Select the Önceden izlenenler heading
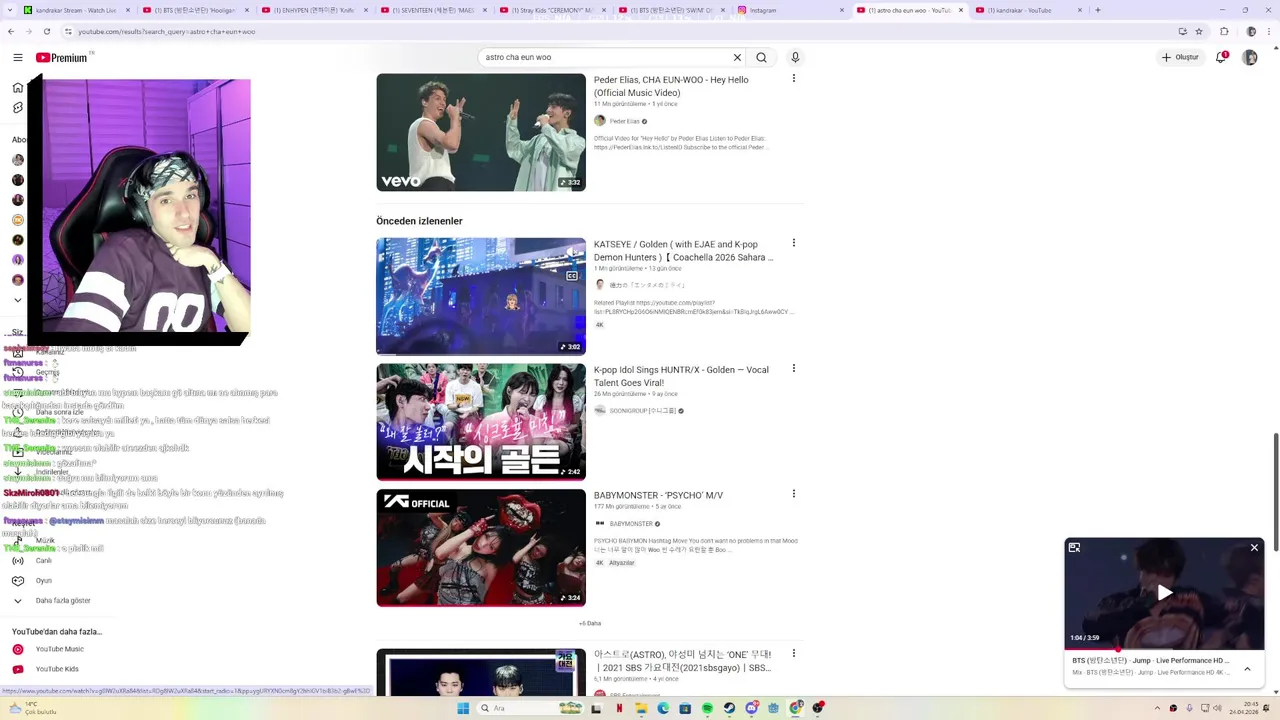 (x=419, y=221)
